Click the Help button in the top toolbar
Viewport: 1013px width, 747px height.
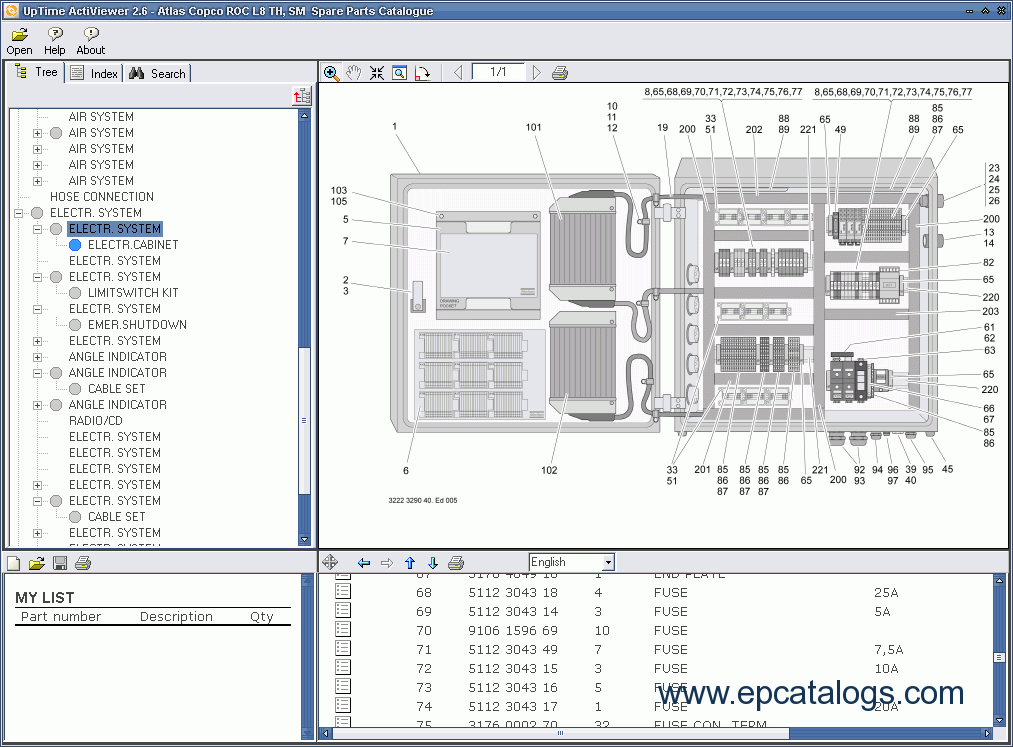(x=55, y=41)
